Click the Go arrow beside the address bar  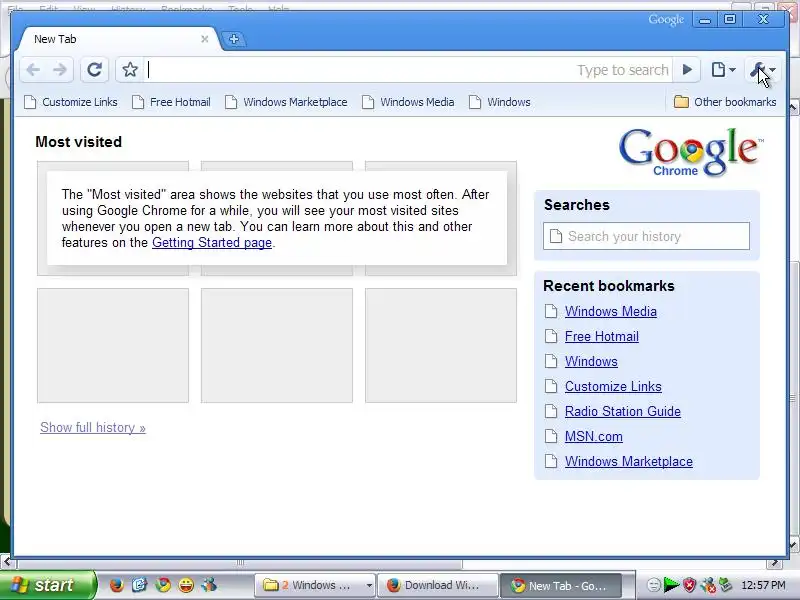coord(687,69)
